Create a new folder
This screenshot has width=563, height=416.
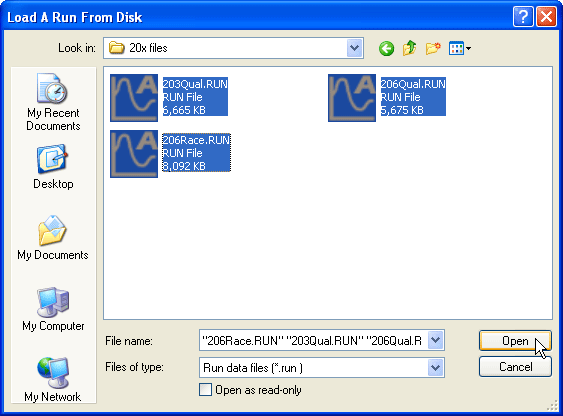pos(433,48)
